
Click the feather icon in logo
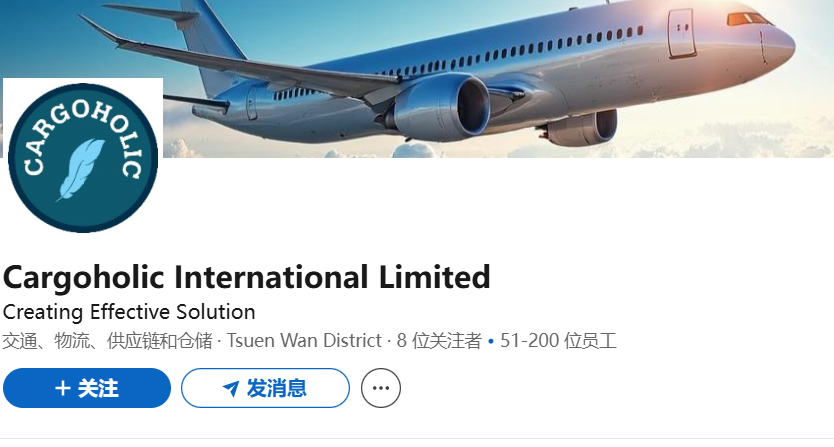coord(81,170)
